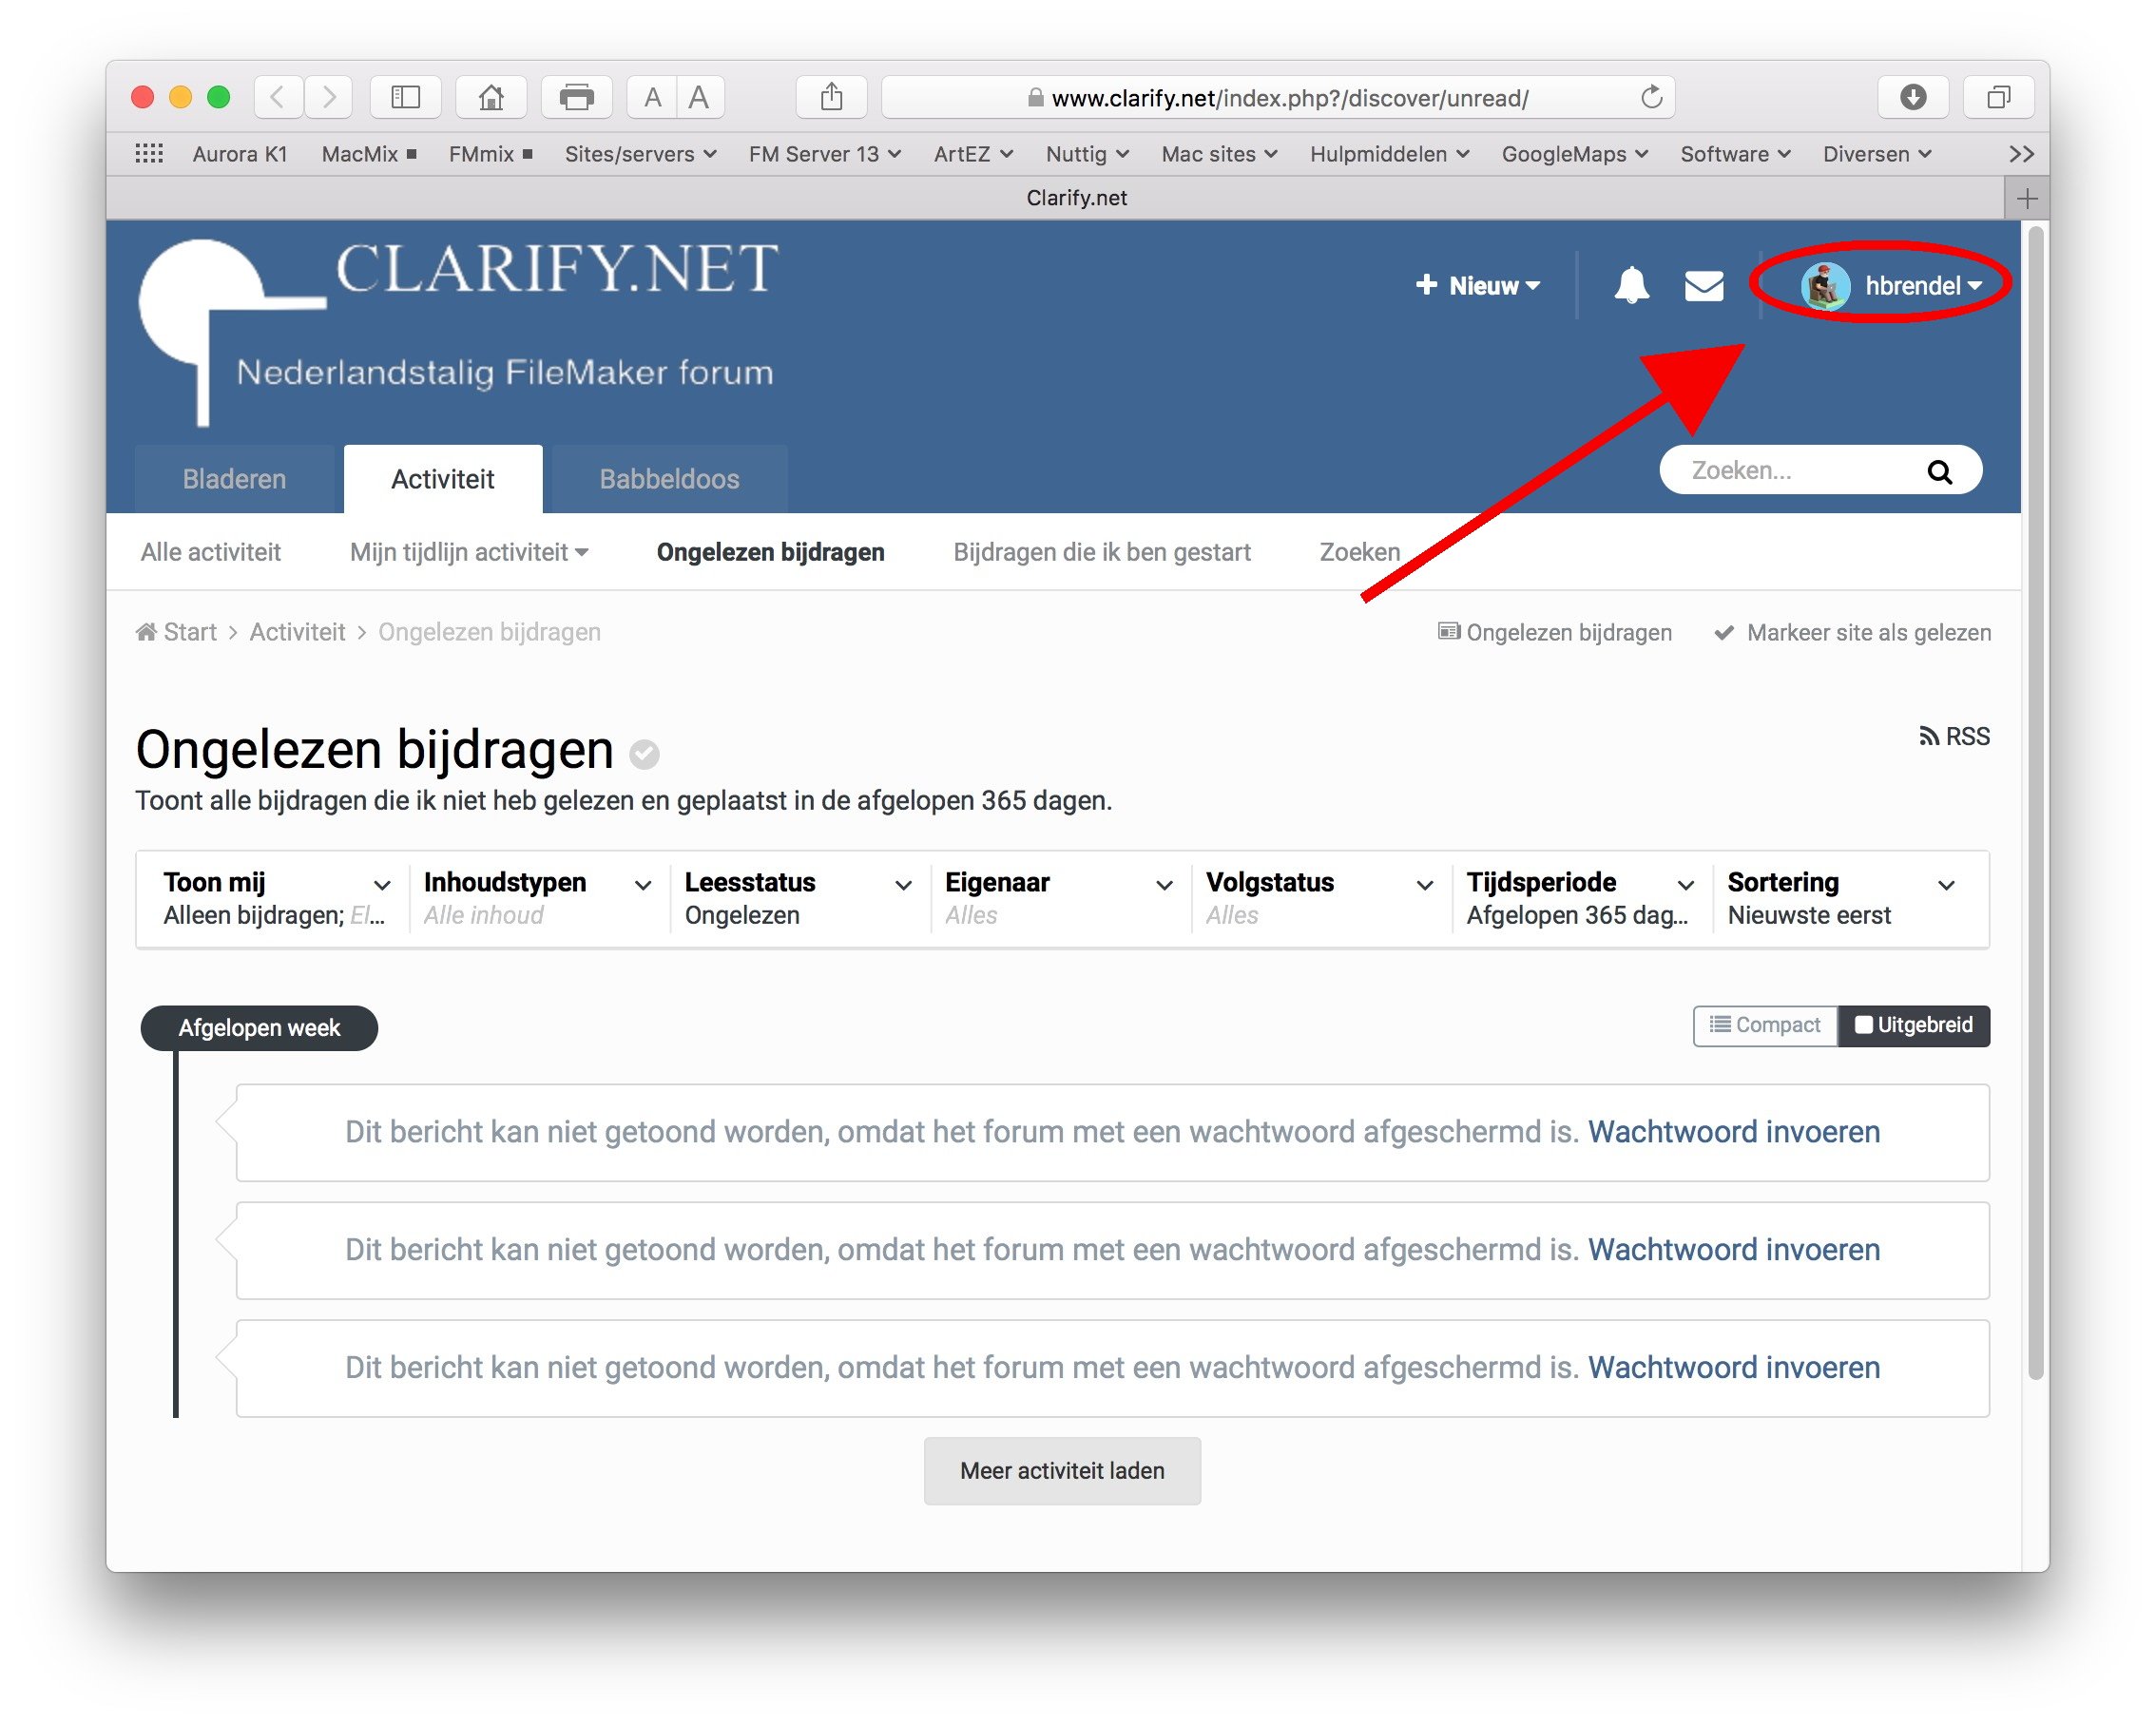Click the checkmark beside Ongelezen bijdragen title
The width and height of the screenshot is (2156, 1724).
pyautogui.click(x=644, y=754)
